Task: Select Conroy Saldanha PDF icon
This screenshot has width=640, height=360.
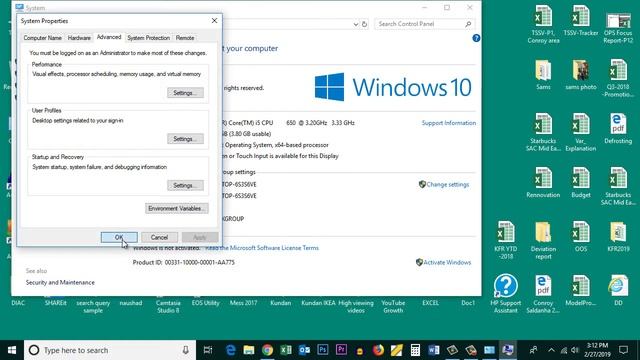Action: [x=543, y=294]
